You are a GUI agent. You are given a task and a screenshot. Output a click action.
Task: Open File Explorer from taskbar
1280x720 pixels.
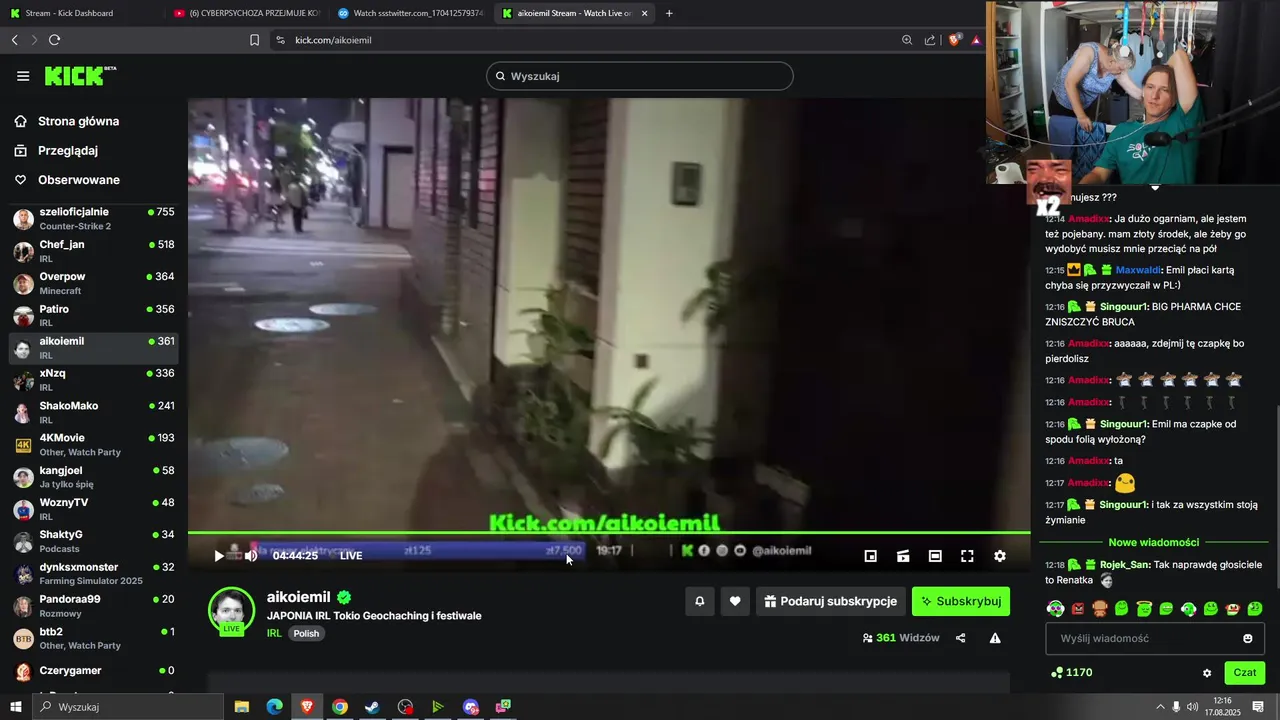[241, 707]
